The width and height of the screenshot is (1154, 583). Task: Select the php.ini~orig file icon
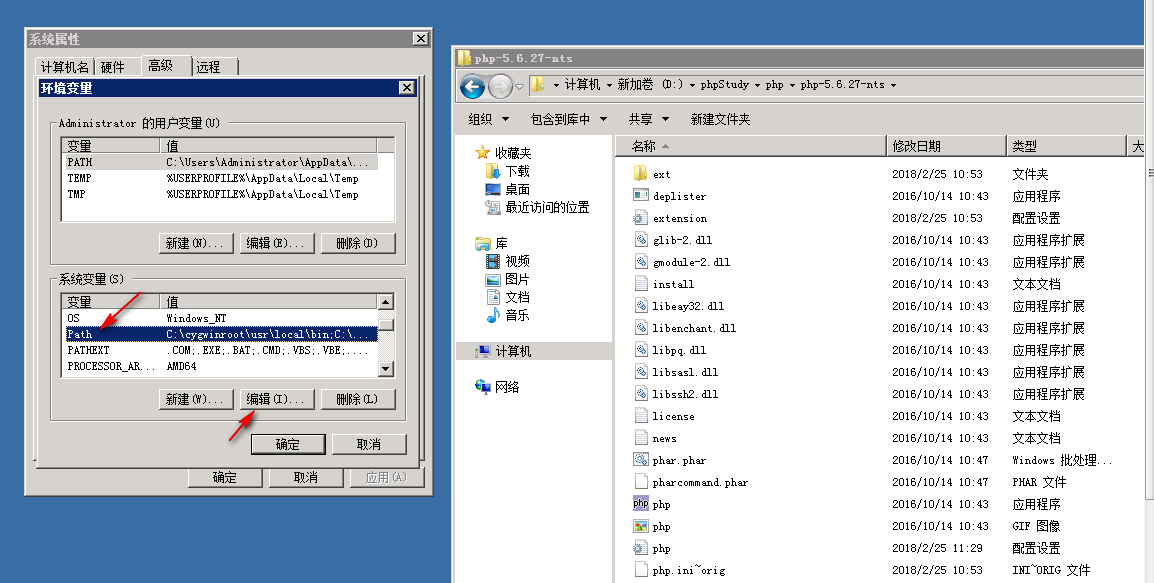coord(640,570)
